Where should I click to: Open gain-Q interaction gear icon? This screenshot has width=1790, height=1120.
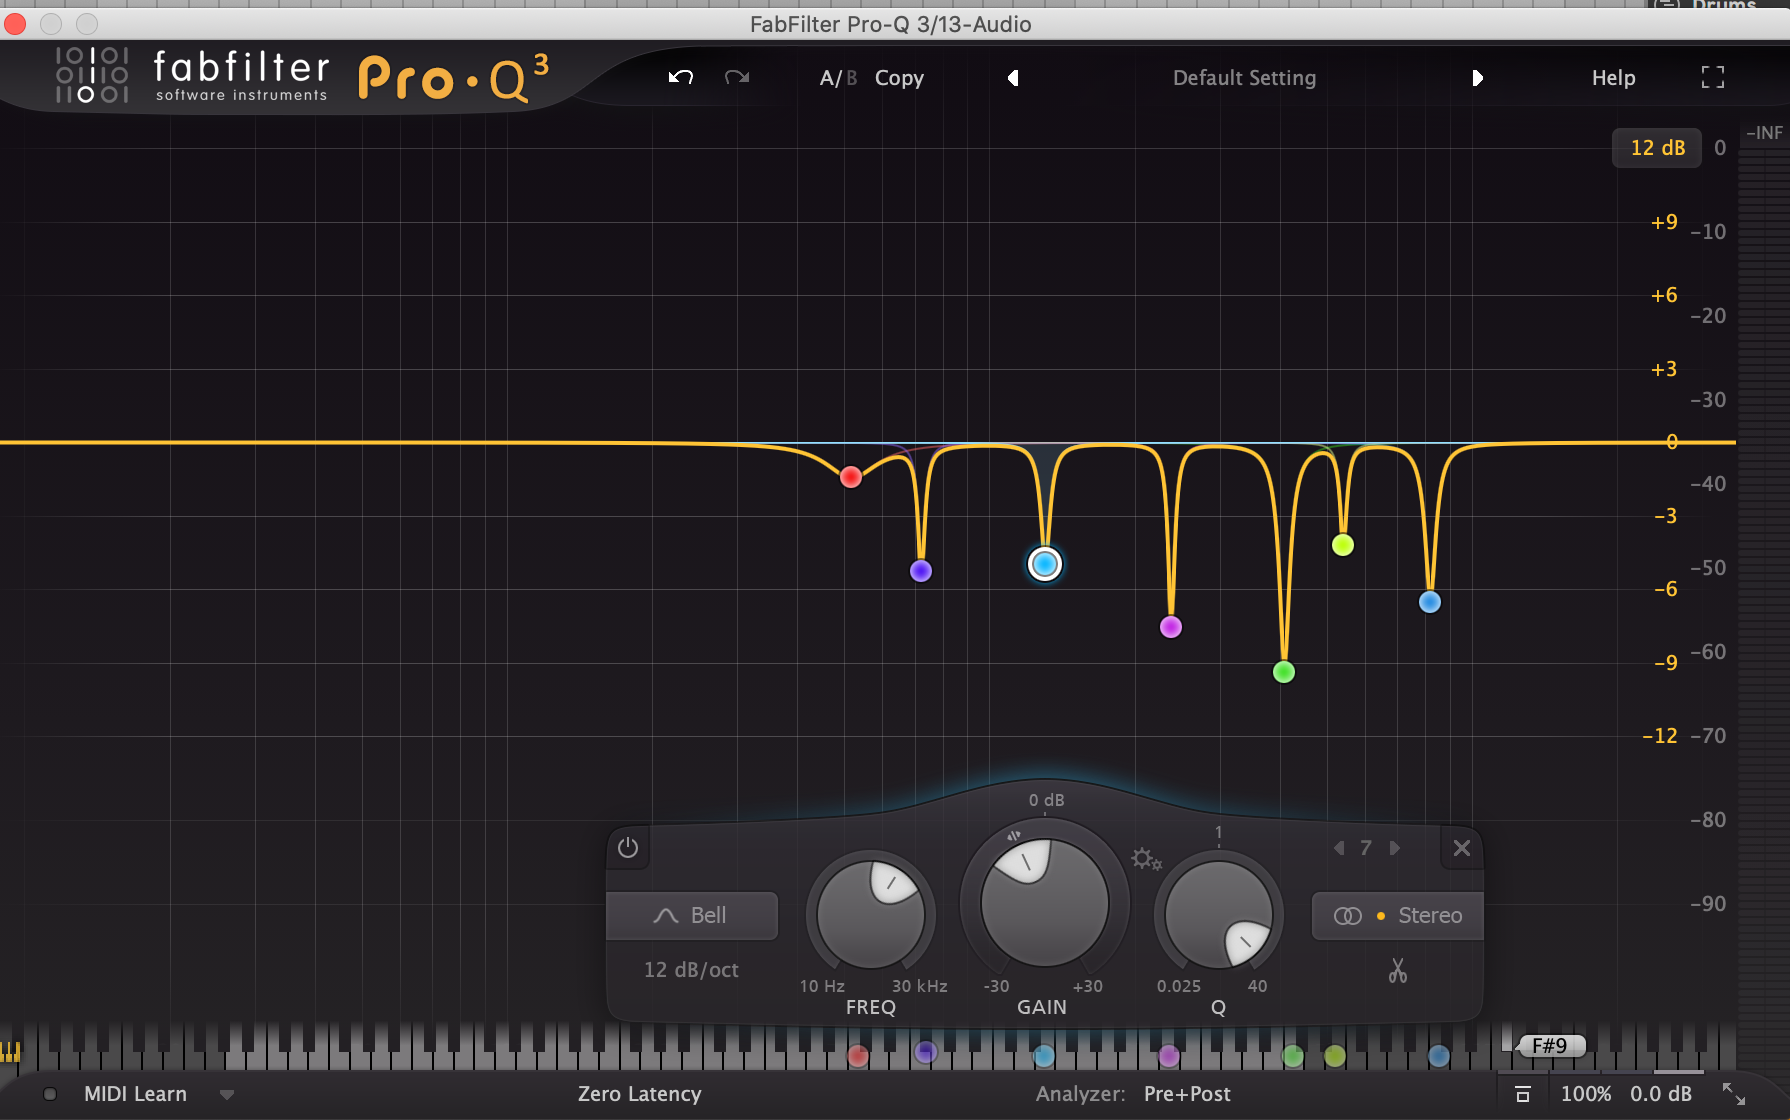point(1146,859)
